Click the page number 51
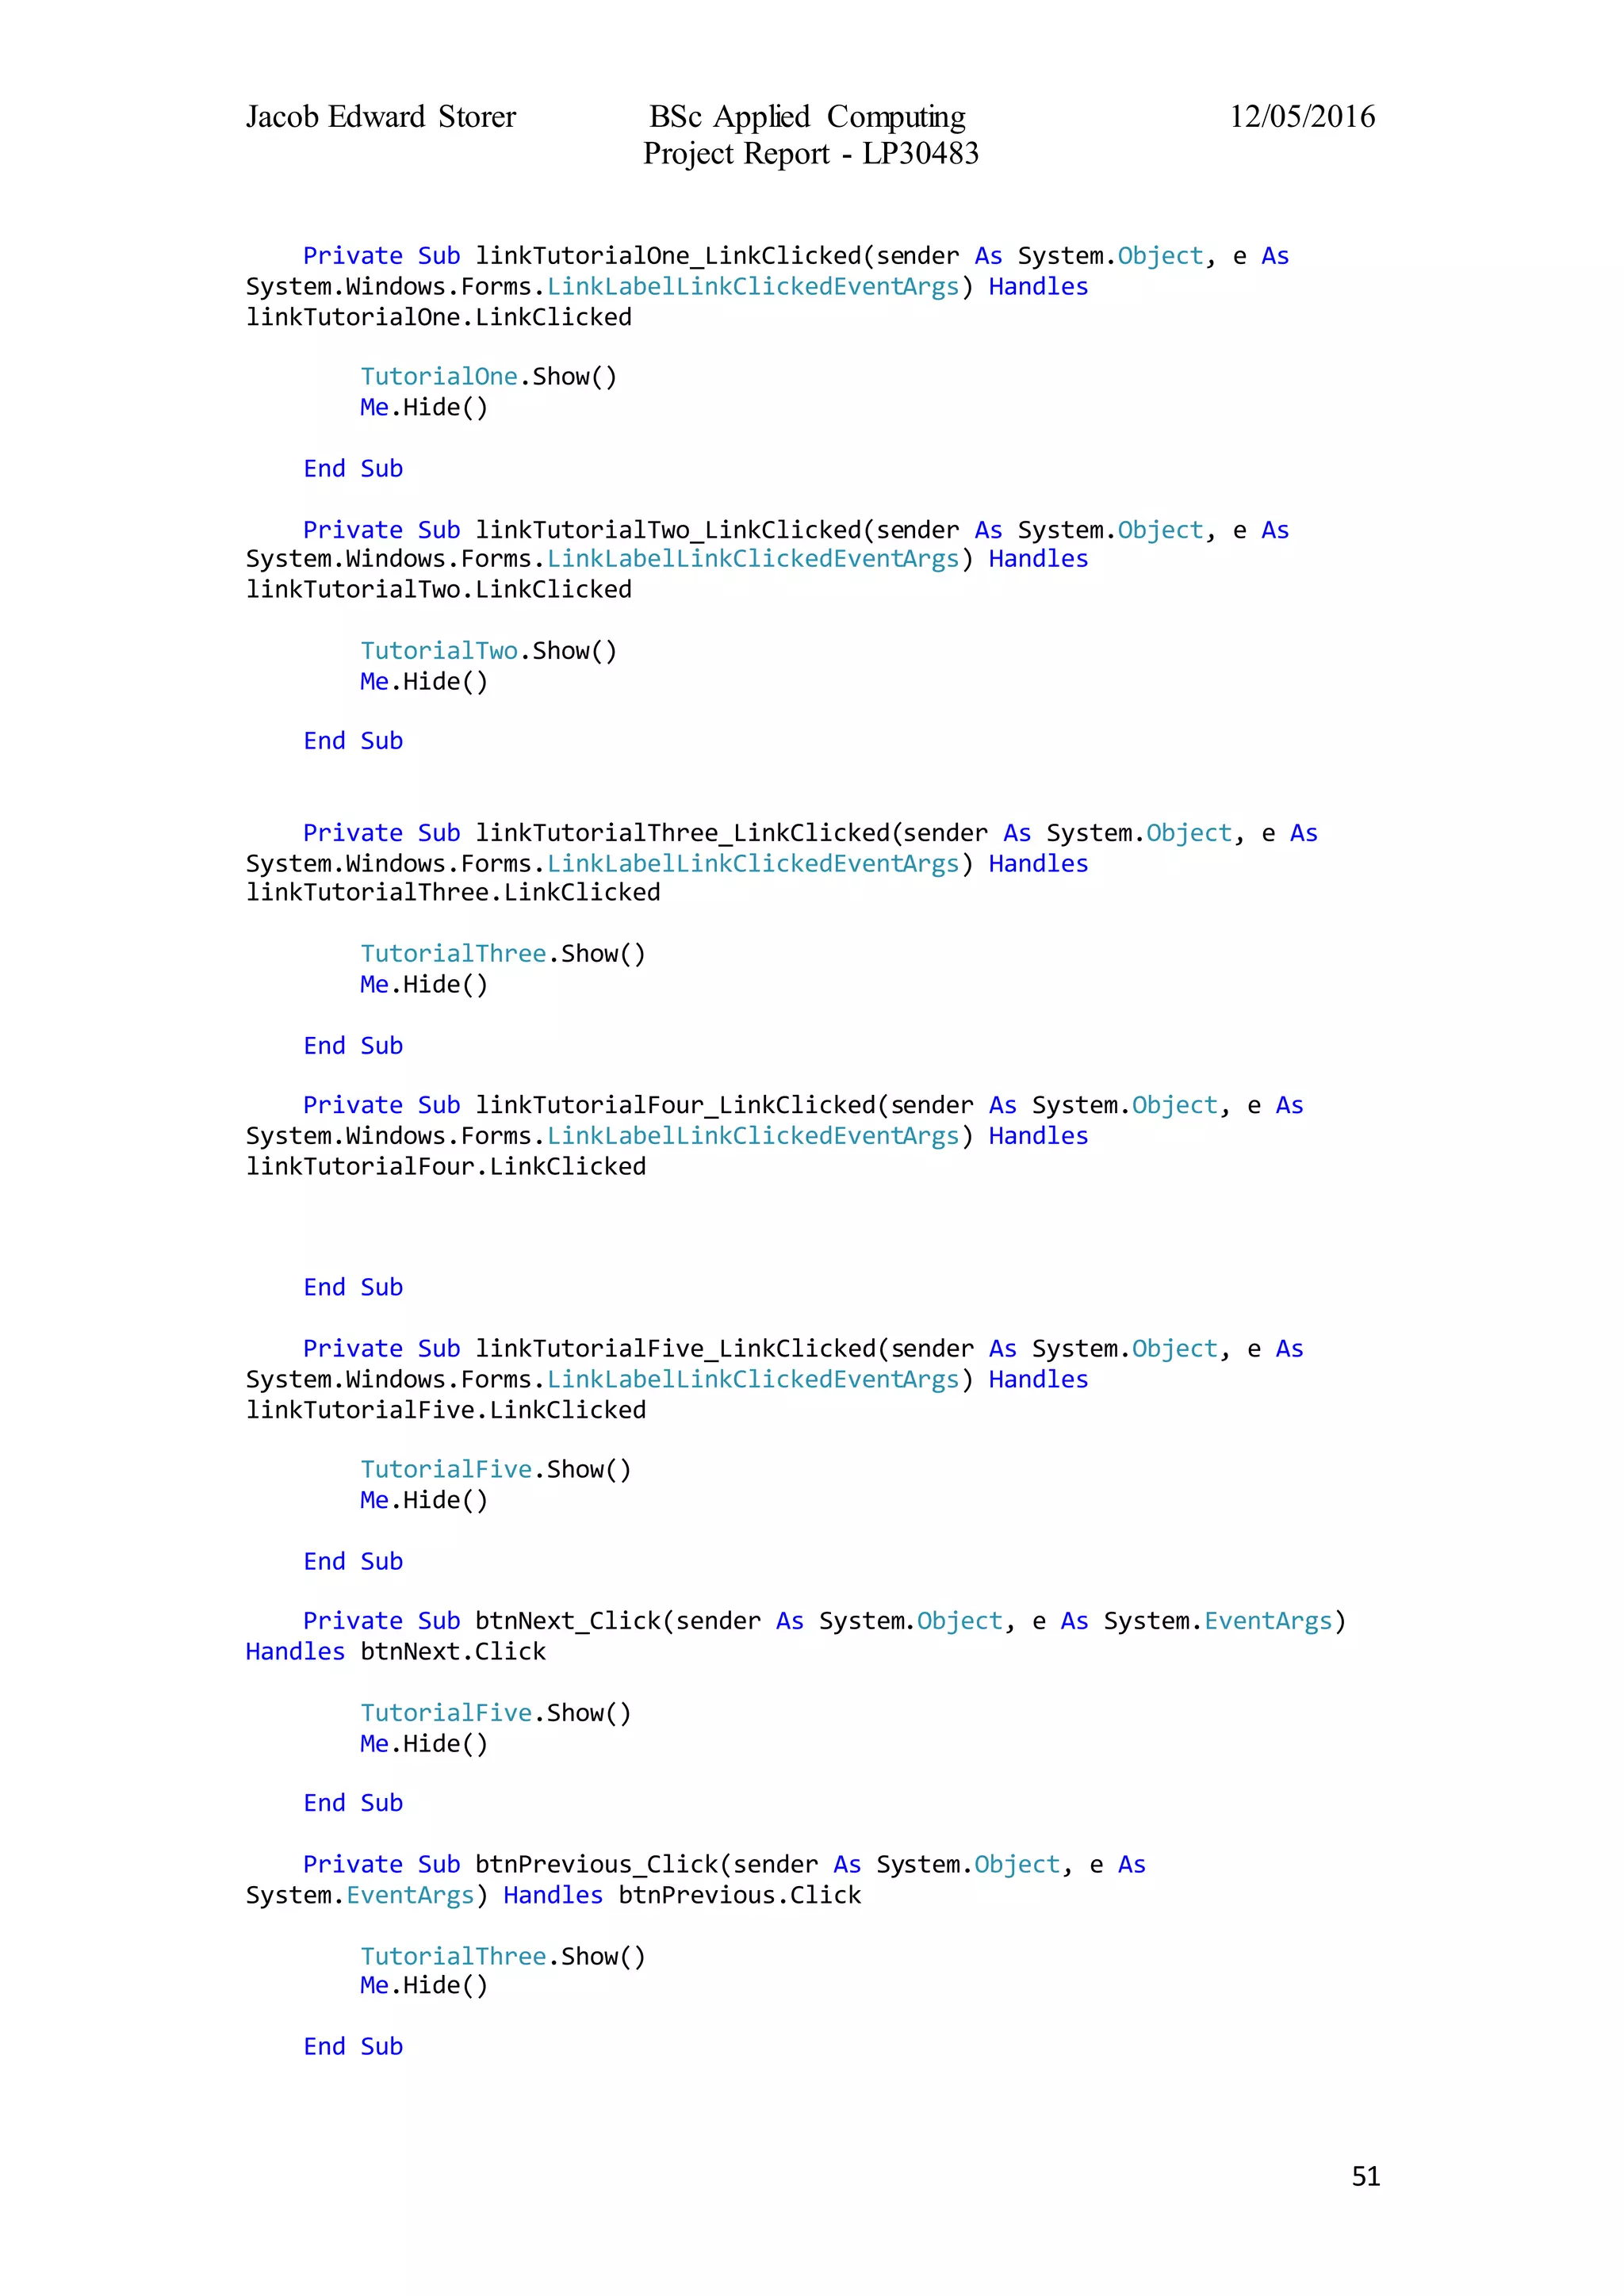Screen dimensions: 1624x2296 (x=1366, y=2177)
